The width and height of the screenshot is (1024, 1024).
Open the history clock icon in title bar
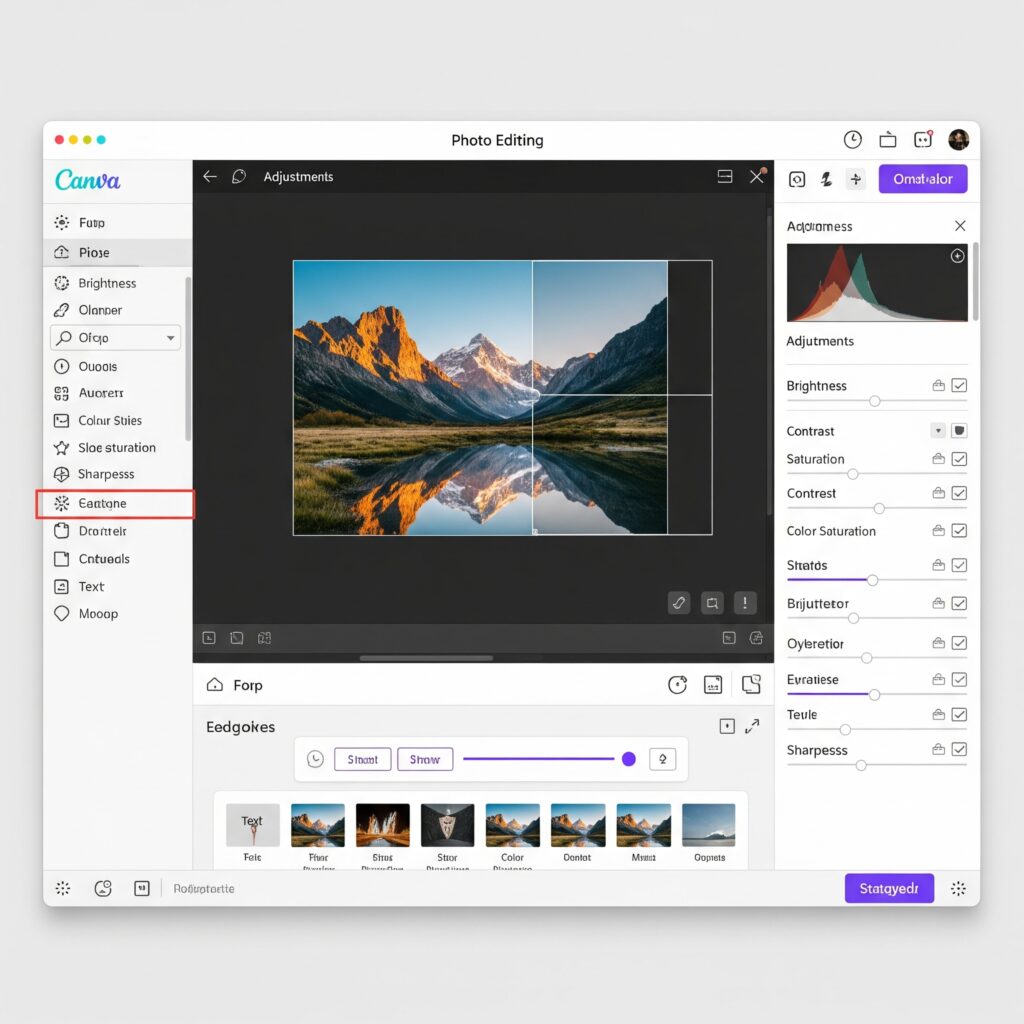pos(852,140)
